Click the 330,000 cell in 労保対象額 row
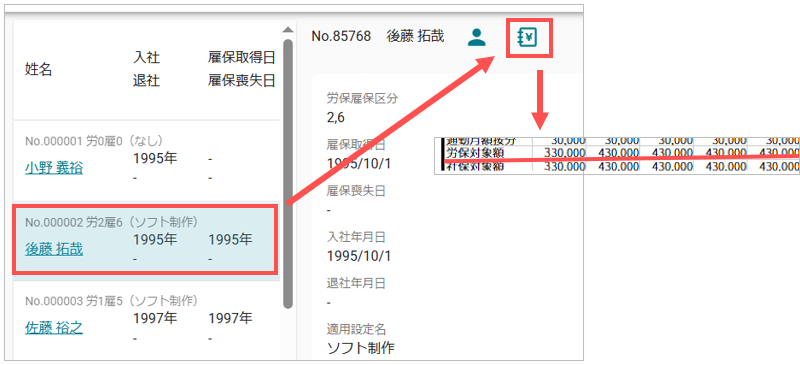Viewport: 800px width, 365px height. tap(564, 153)
